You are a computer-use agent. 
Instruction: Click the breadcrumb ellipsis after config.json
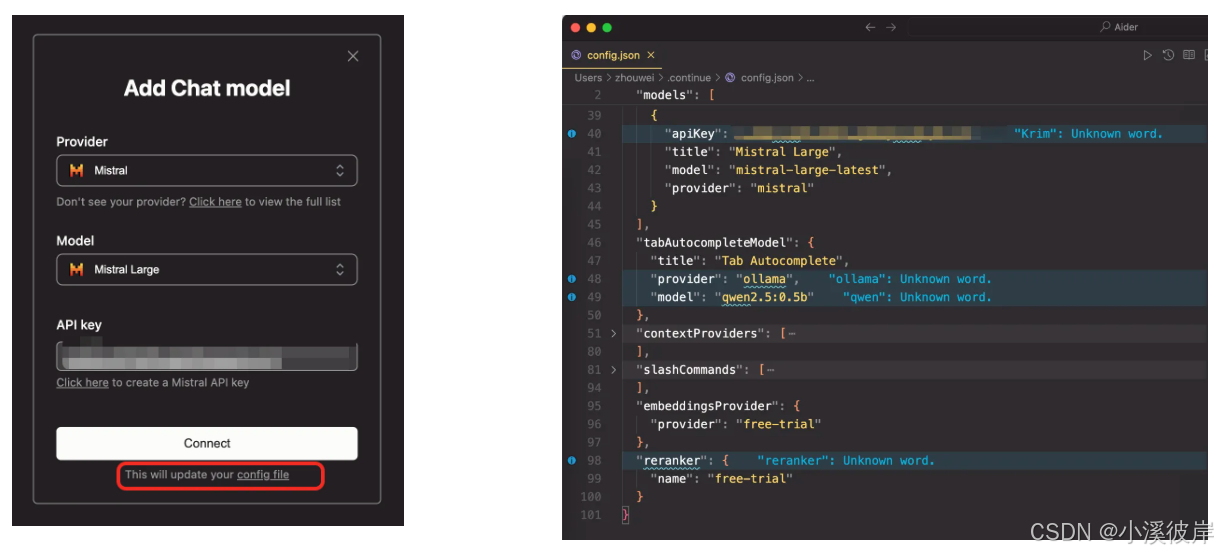[810, 78]
